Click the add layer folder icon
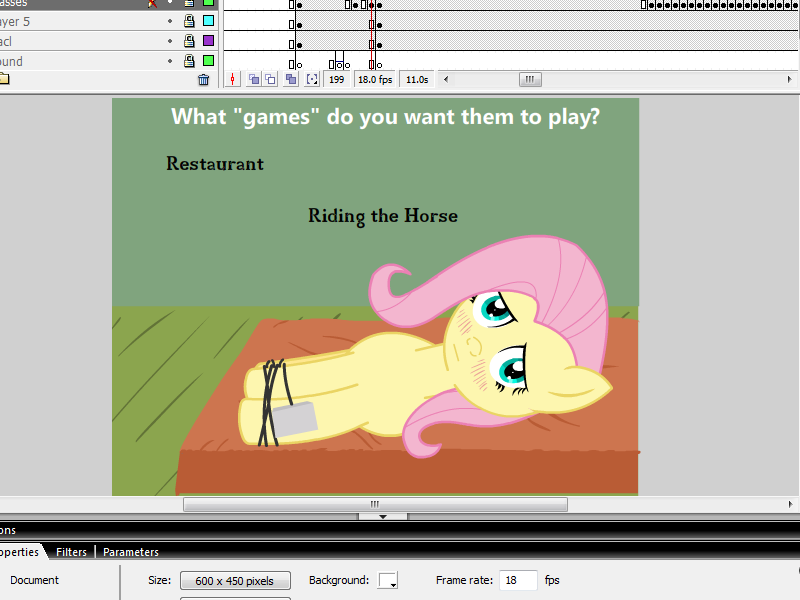 click(4, 79)
